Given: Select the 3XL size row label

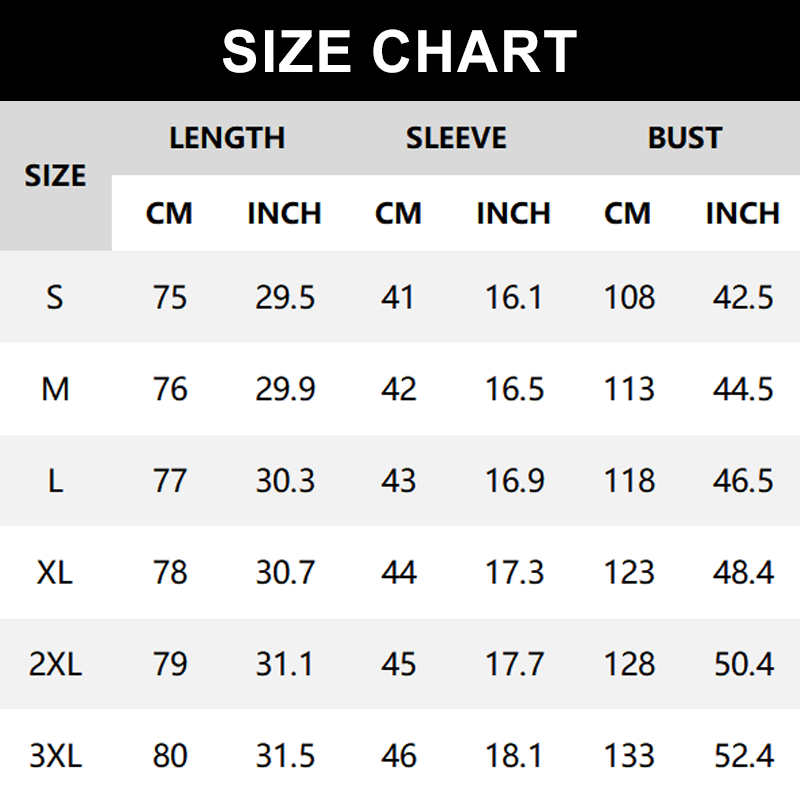Looking at the screenshot, I should [x=55, y=756].
